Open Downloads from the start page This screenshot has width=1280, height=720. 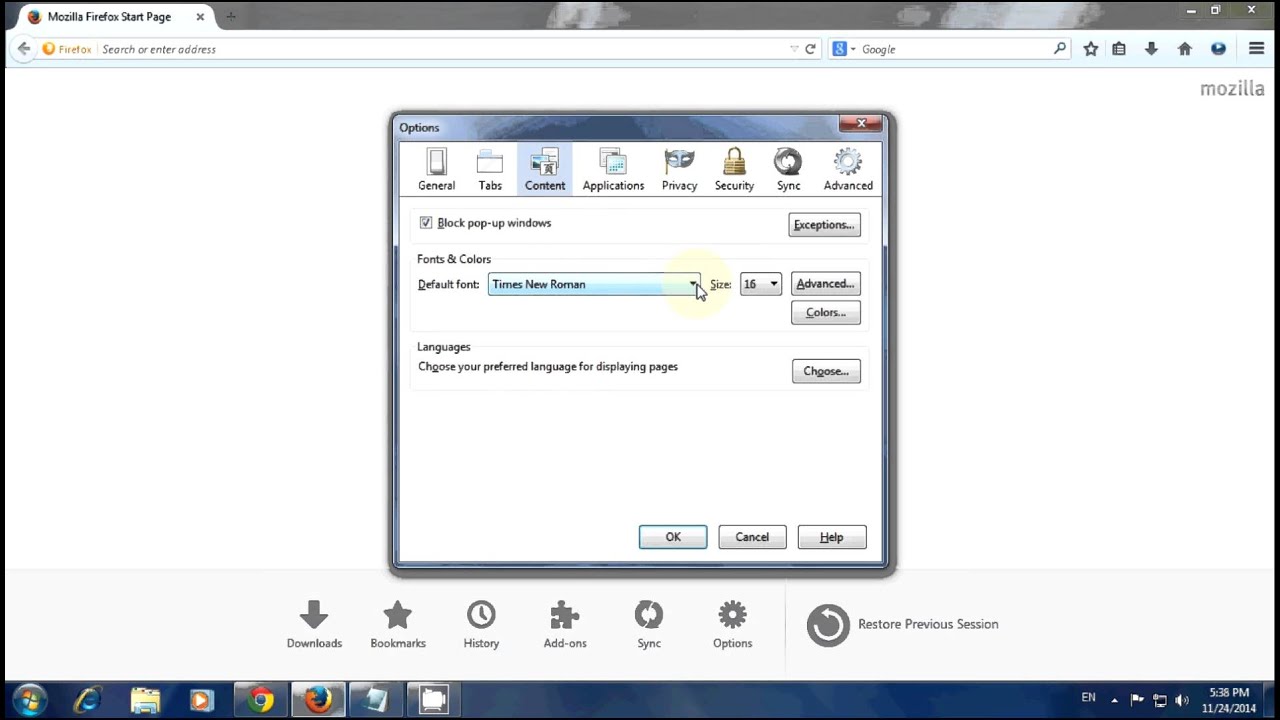(x=314, y=625)
